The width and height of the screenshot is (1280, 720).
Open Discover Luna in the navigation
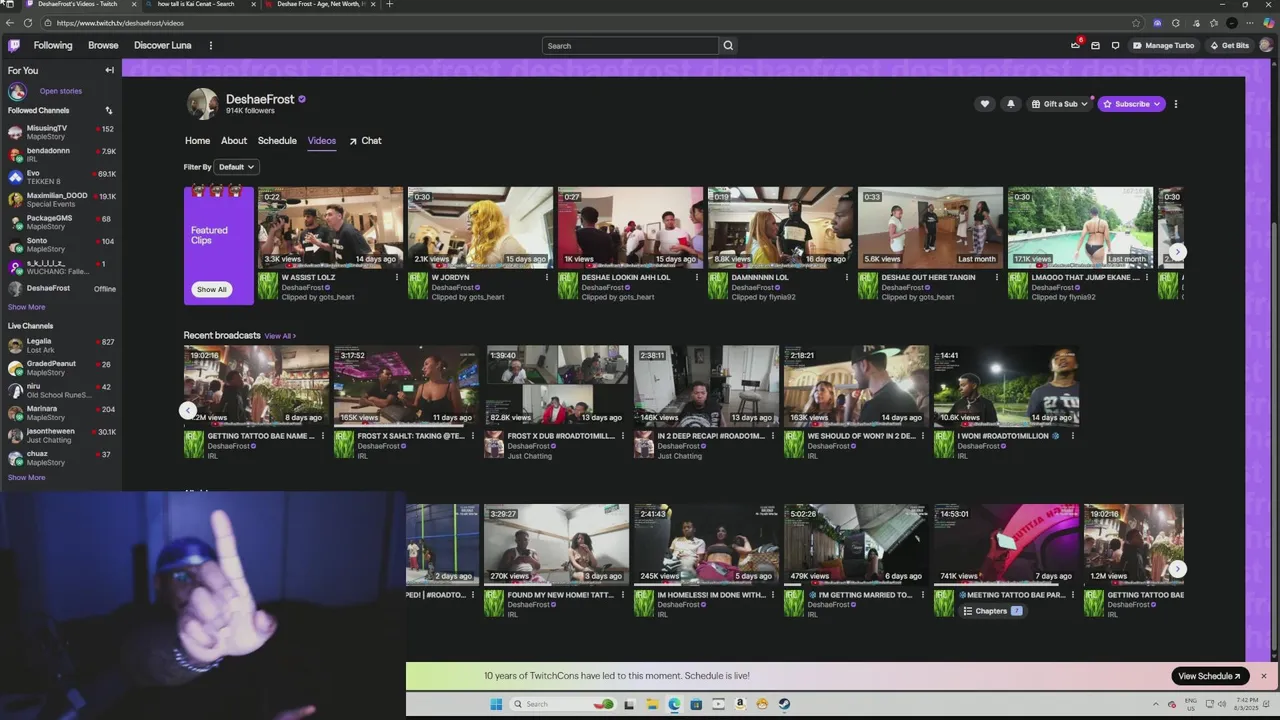(162, 45)
